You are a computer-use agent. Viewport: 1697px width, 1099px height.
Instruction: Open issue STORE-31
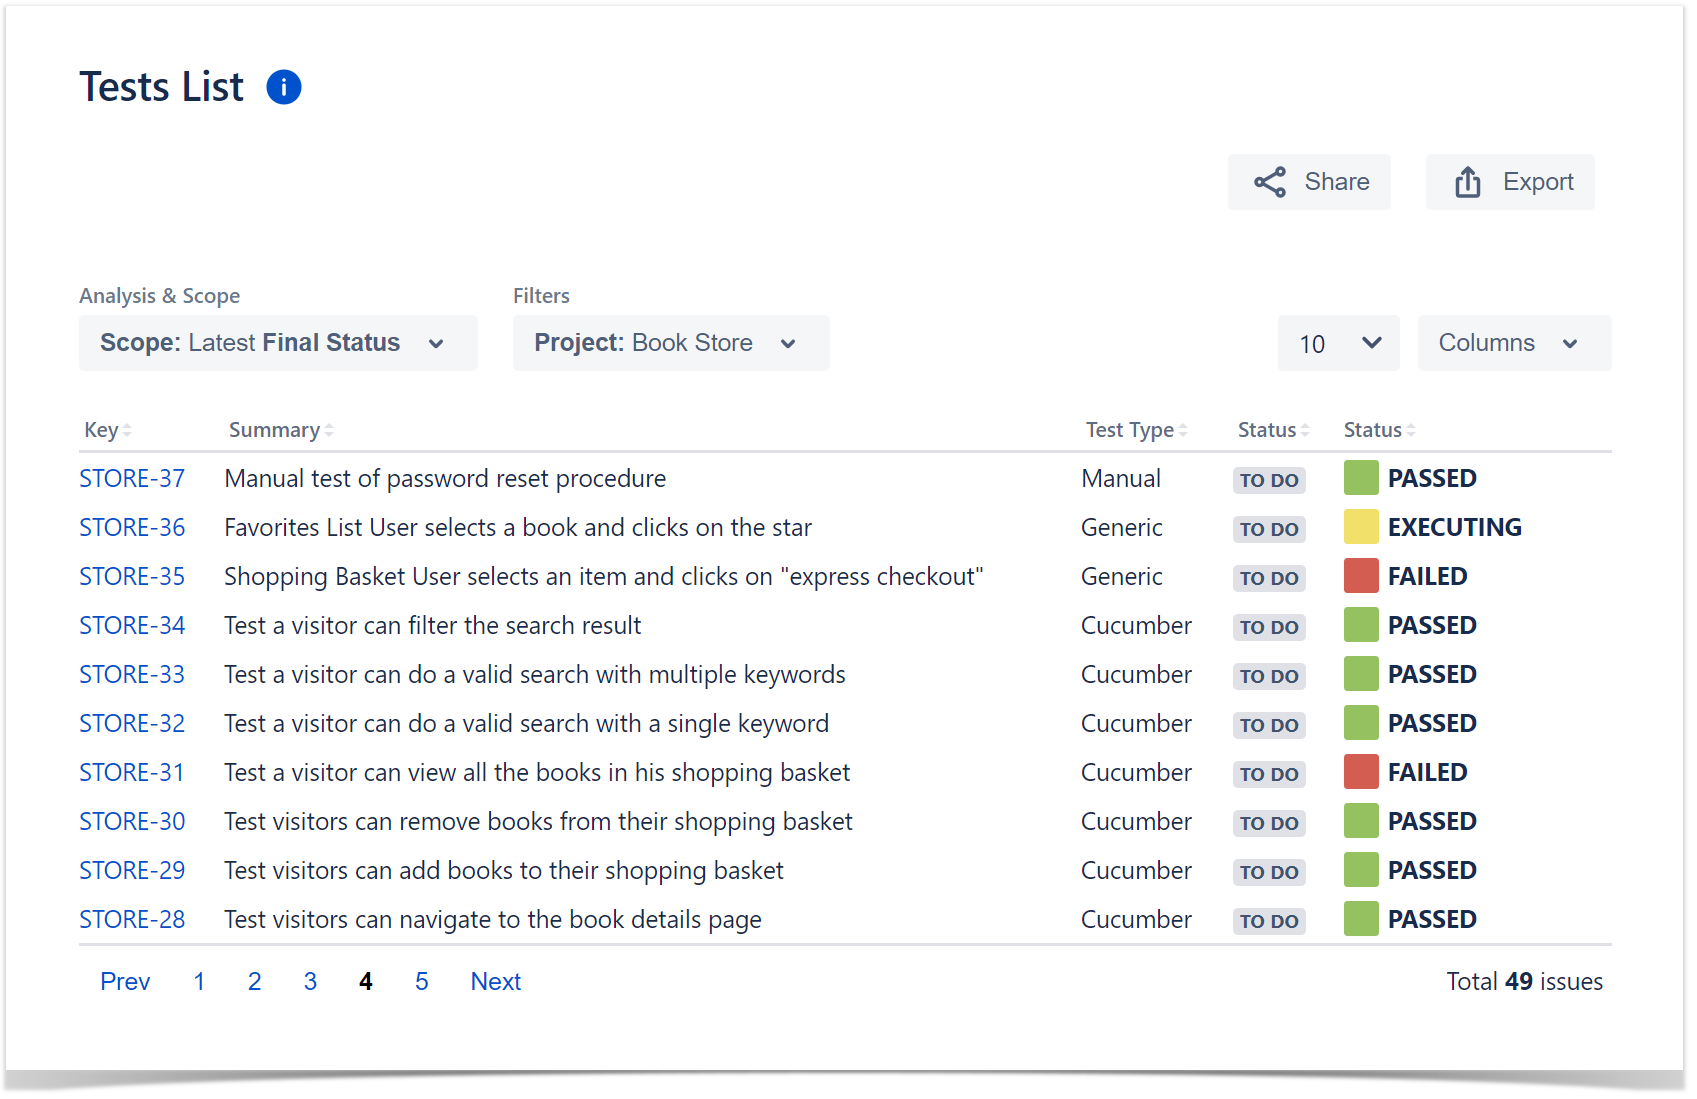click(132, 773)
